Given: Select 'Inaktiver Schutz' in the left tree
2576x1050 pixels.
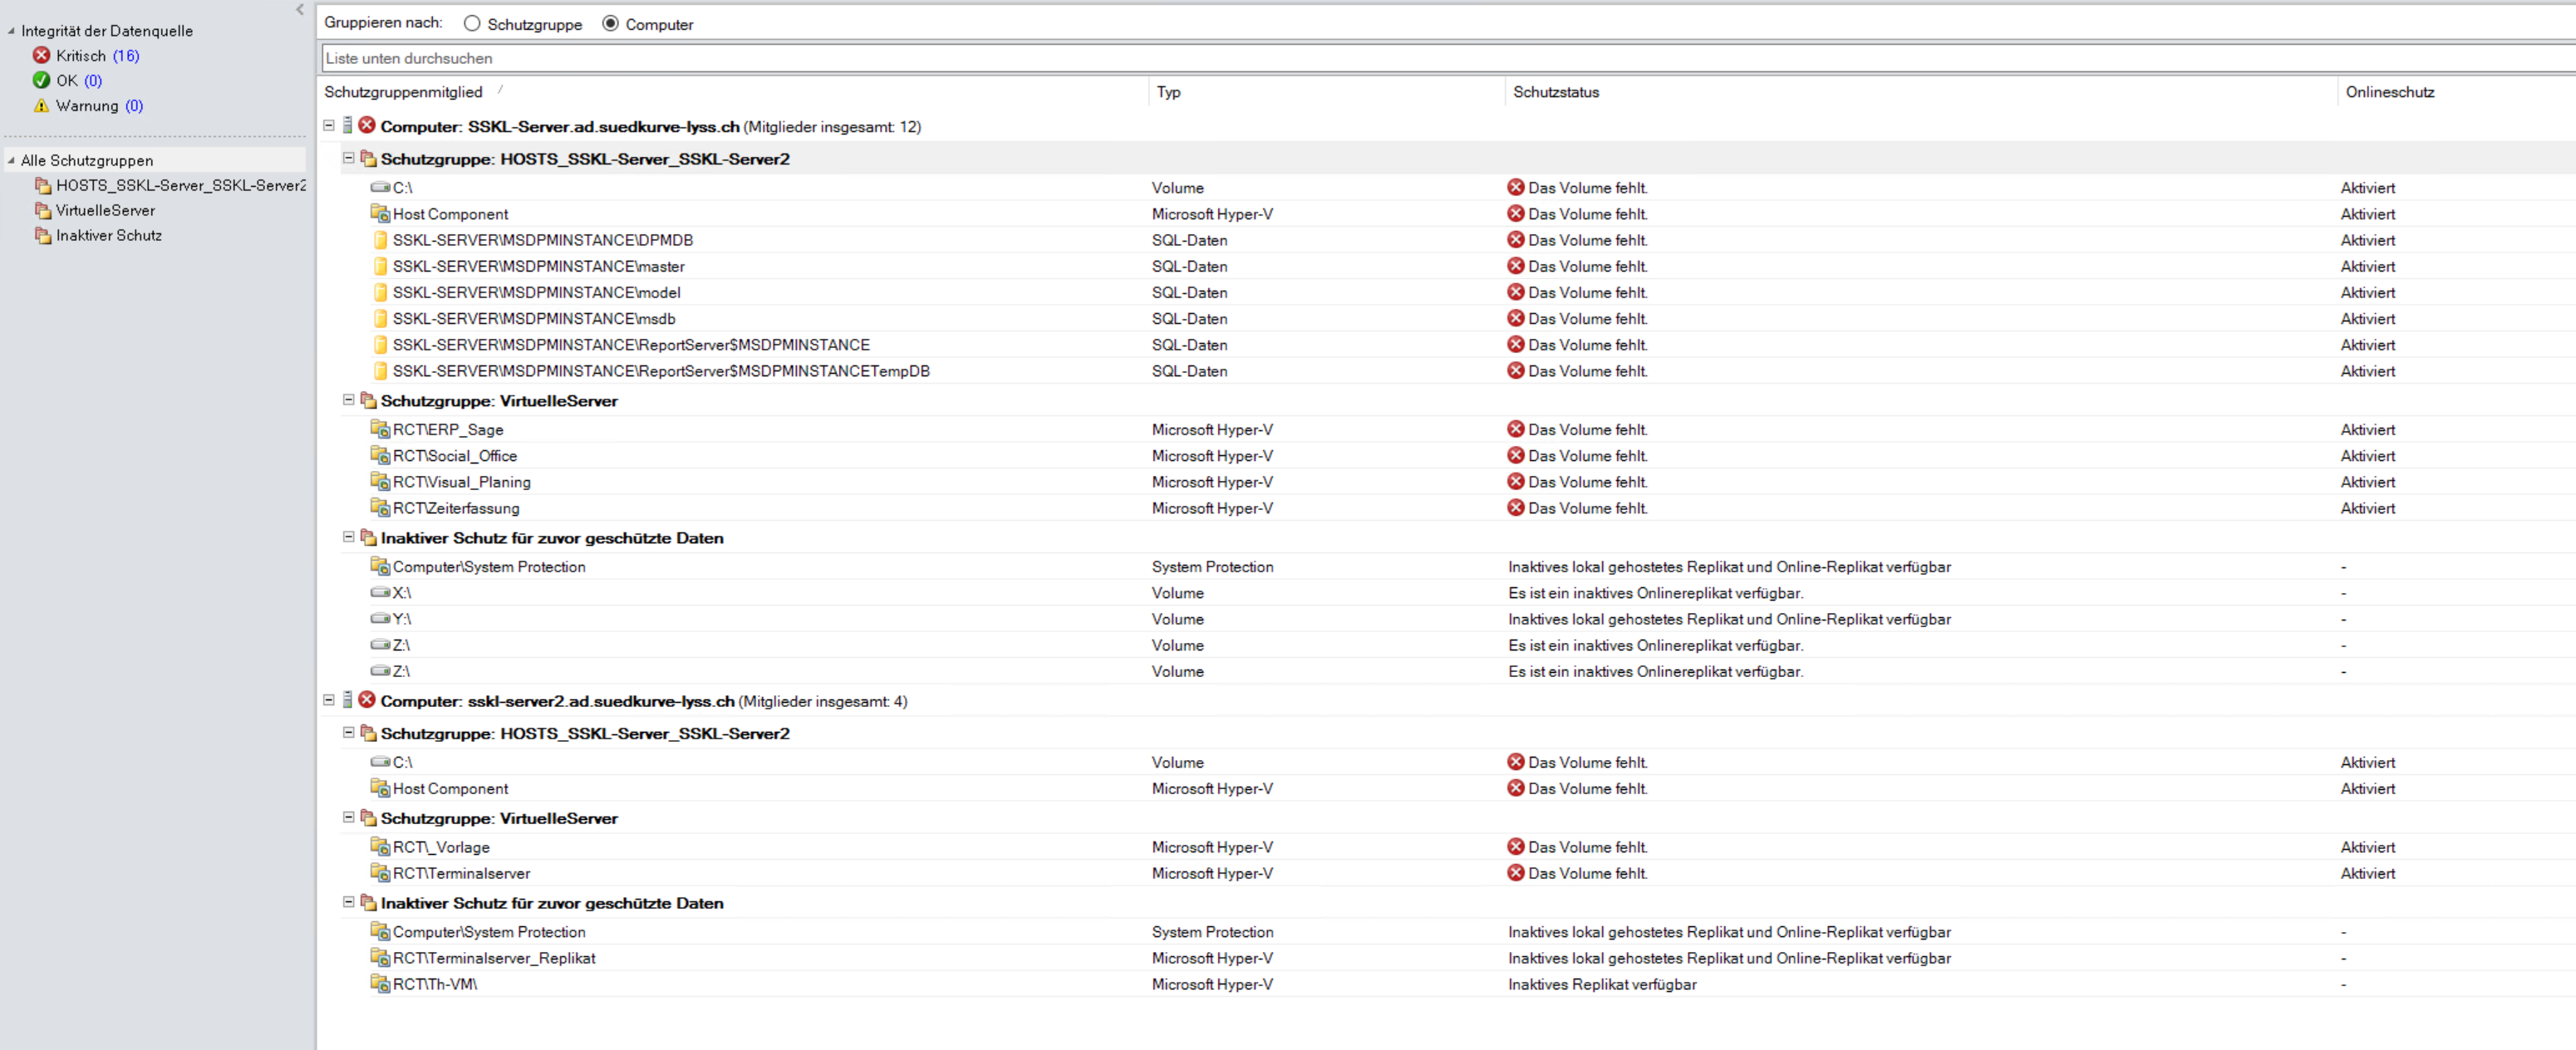Looking at the screenshot, I should point(108,235).
